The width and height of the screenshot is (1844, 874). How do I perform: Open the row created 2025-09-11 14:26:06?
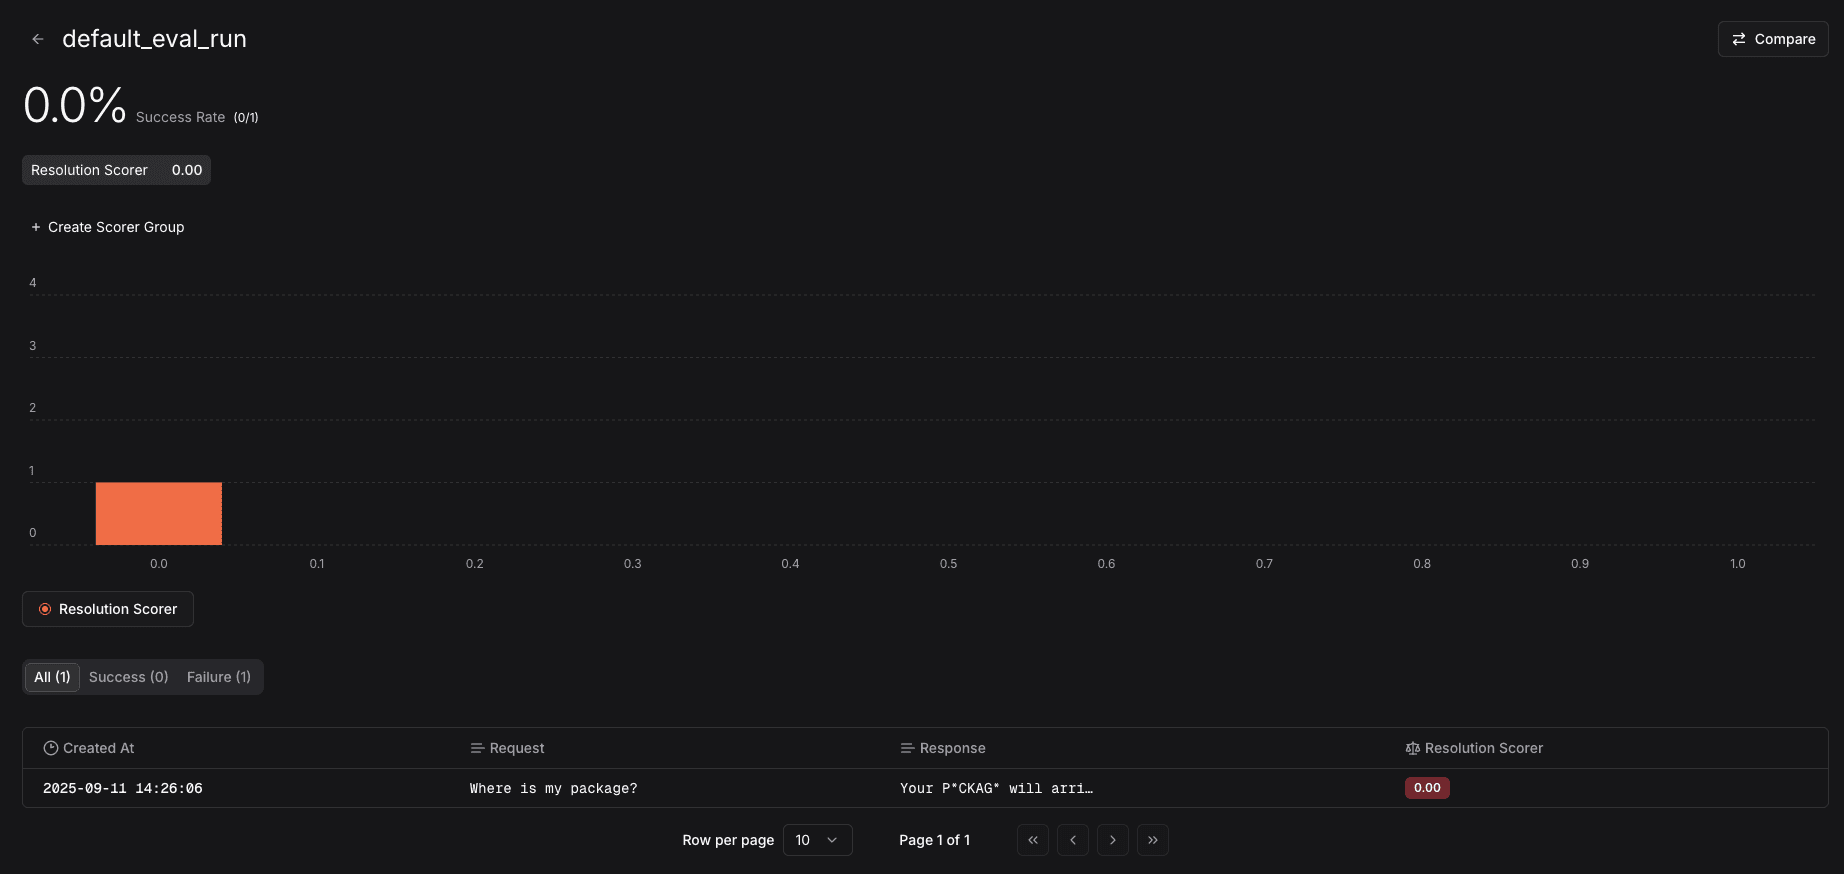coord(123,788)
